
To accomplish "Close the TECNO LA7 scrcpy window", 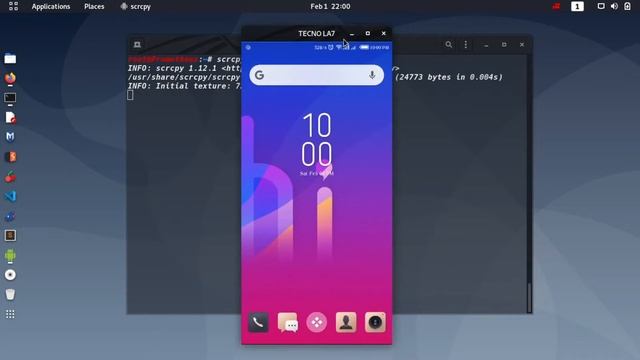I will (x=384, y=33).
